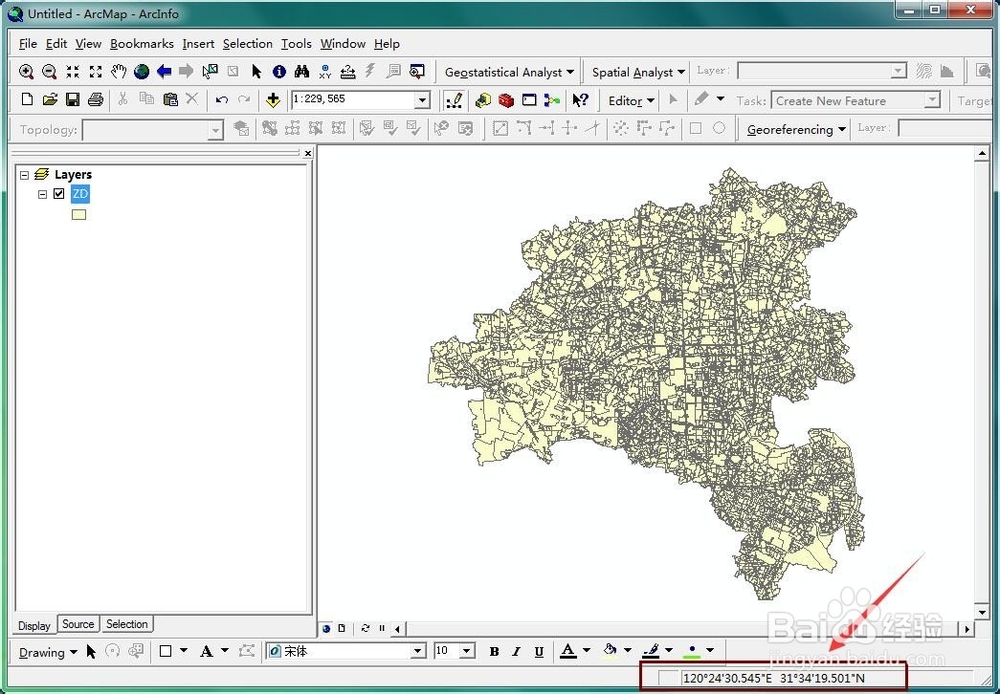Activate the Identify tool
This screenshot has height=694, width=1000.
click(x=279, y=71)
